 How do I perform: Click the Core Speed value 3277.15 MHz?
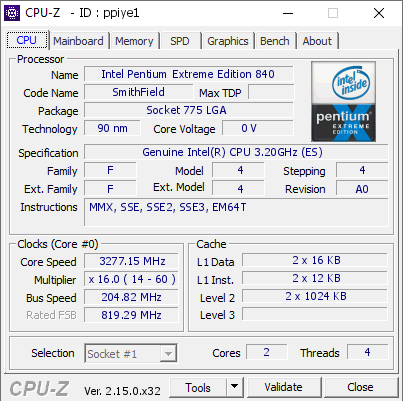pyautogui.click(x=131, y=261)
